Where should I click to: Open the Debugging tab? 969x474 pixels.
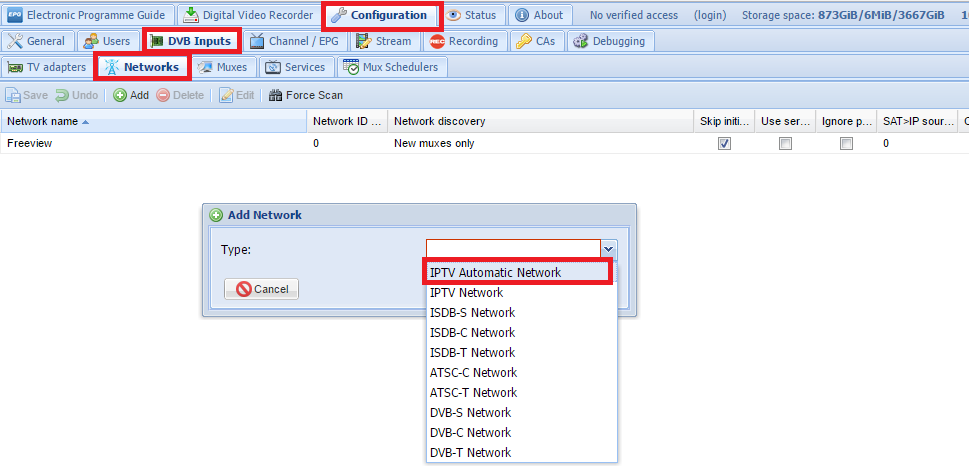609,41
